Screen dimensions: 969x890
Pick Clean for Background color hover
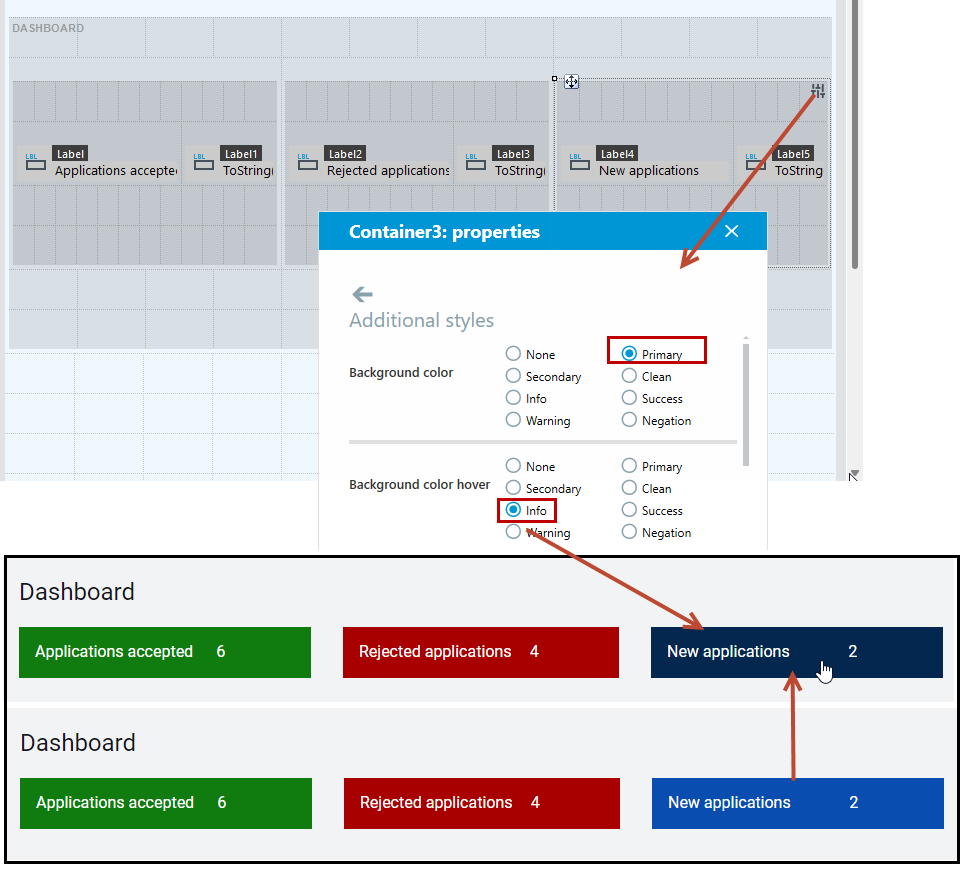pos(629,488)
